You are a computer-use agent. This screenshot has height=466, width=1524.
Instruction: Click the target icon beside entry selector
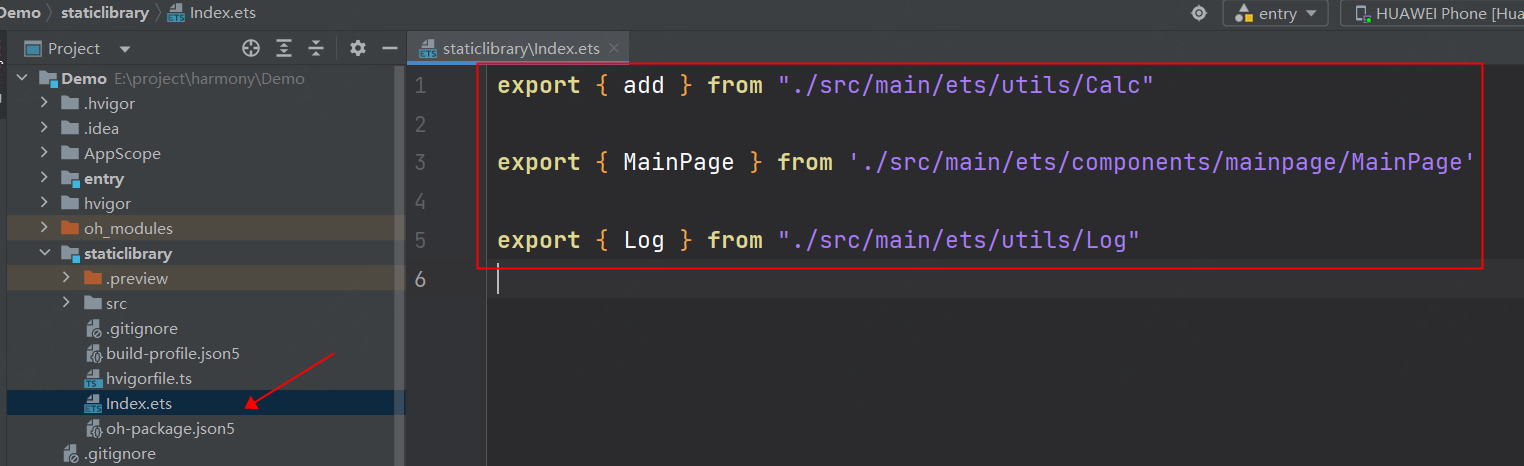pyautogui.click(x=1199, y=13)
